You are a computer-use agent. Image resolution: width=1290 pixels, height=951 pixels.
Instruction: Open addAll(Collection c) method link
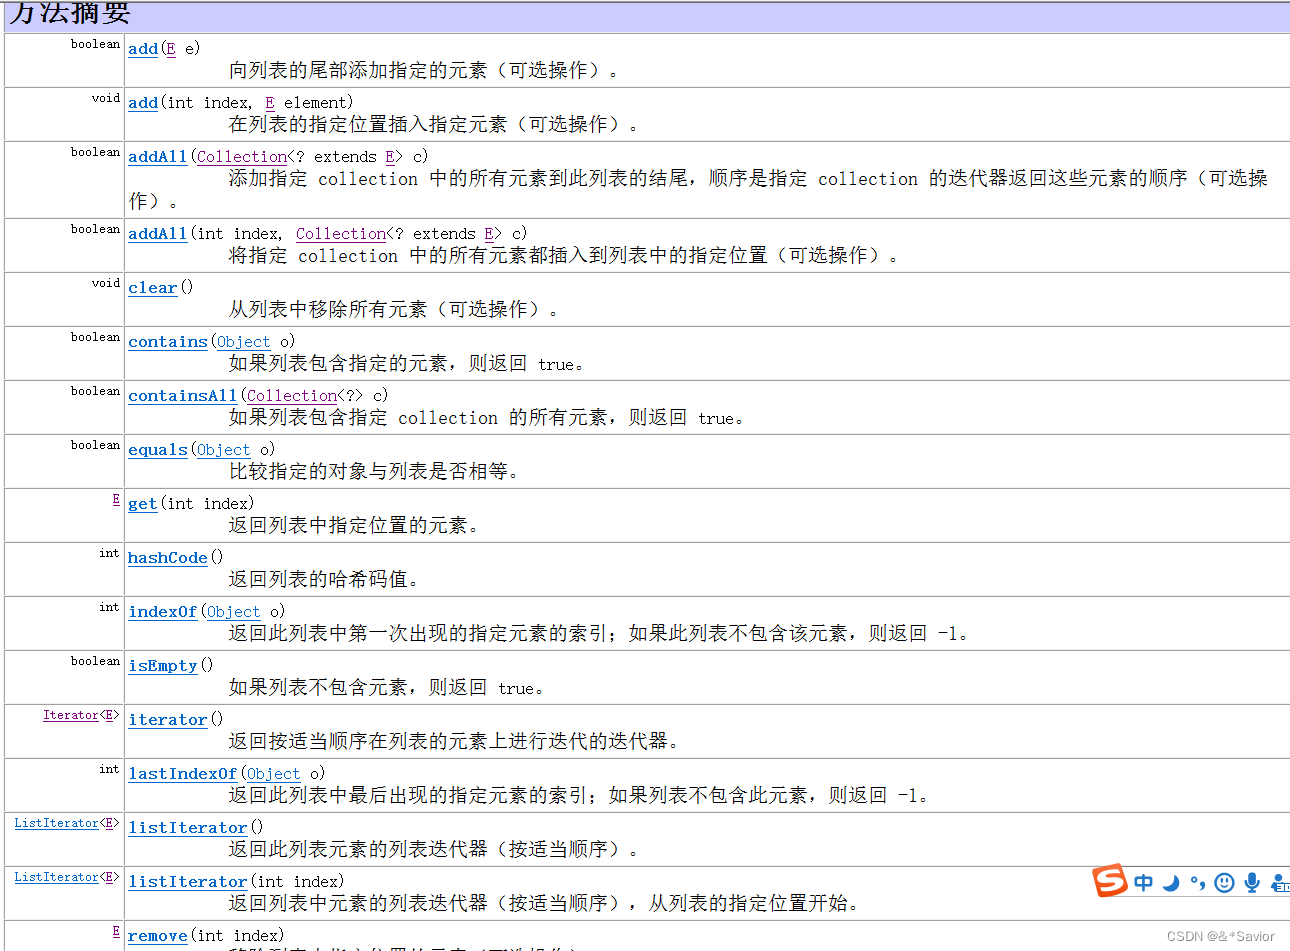pyautogui.click(x=157, y=156)
